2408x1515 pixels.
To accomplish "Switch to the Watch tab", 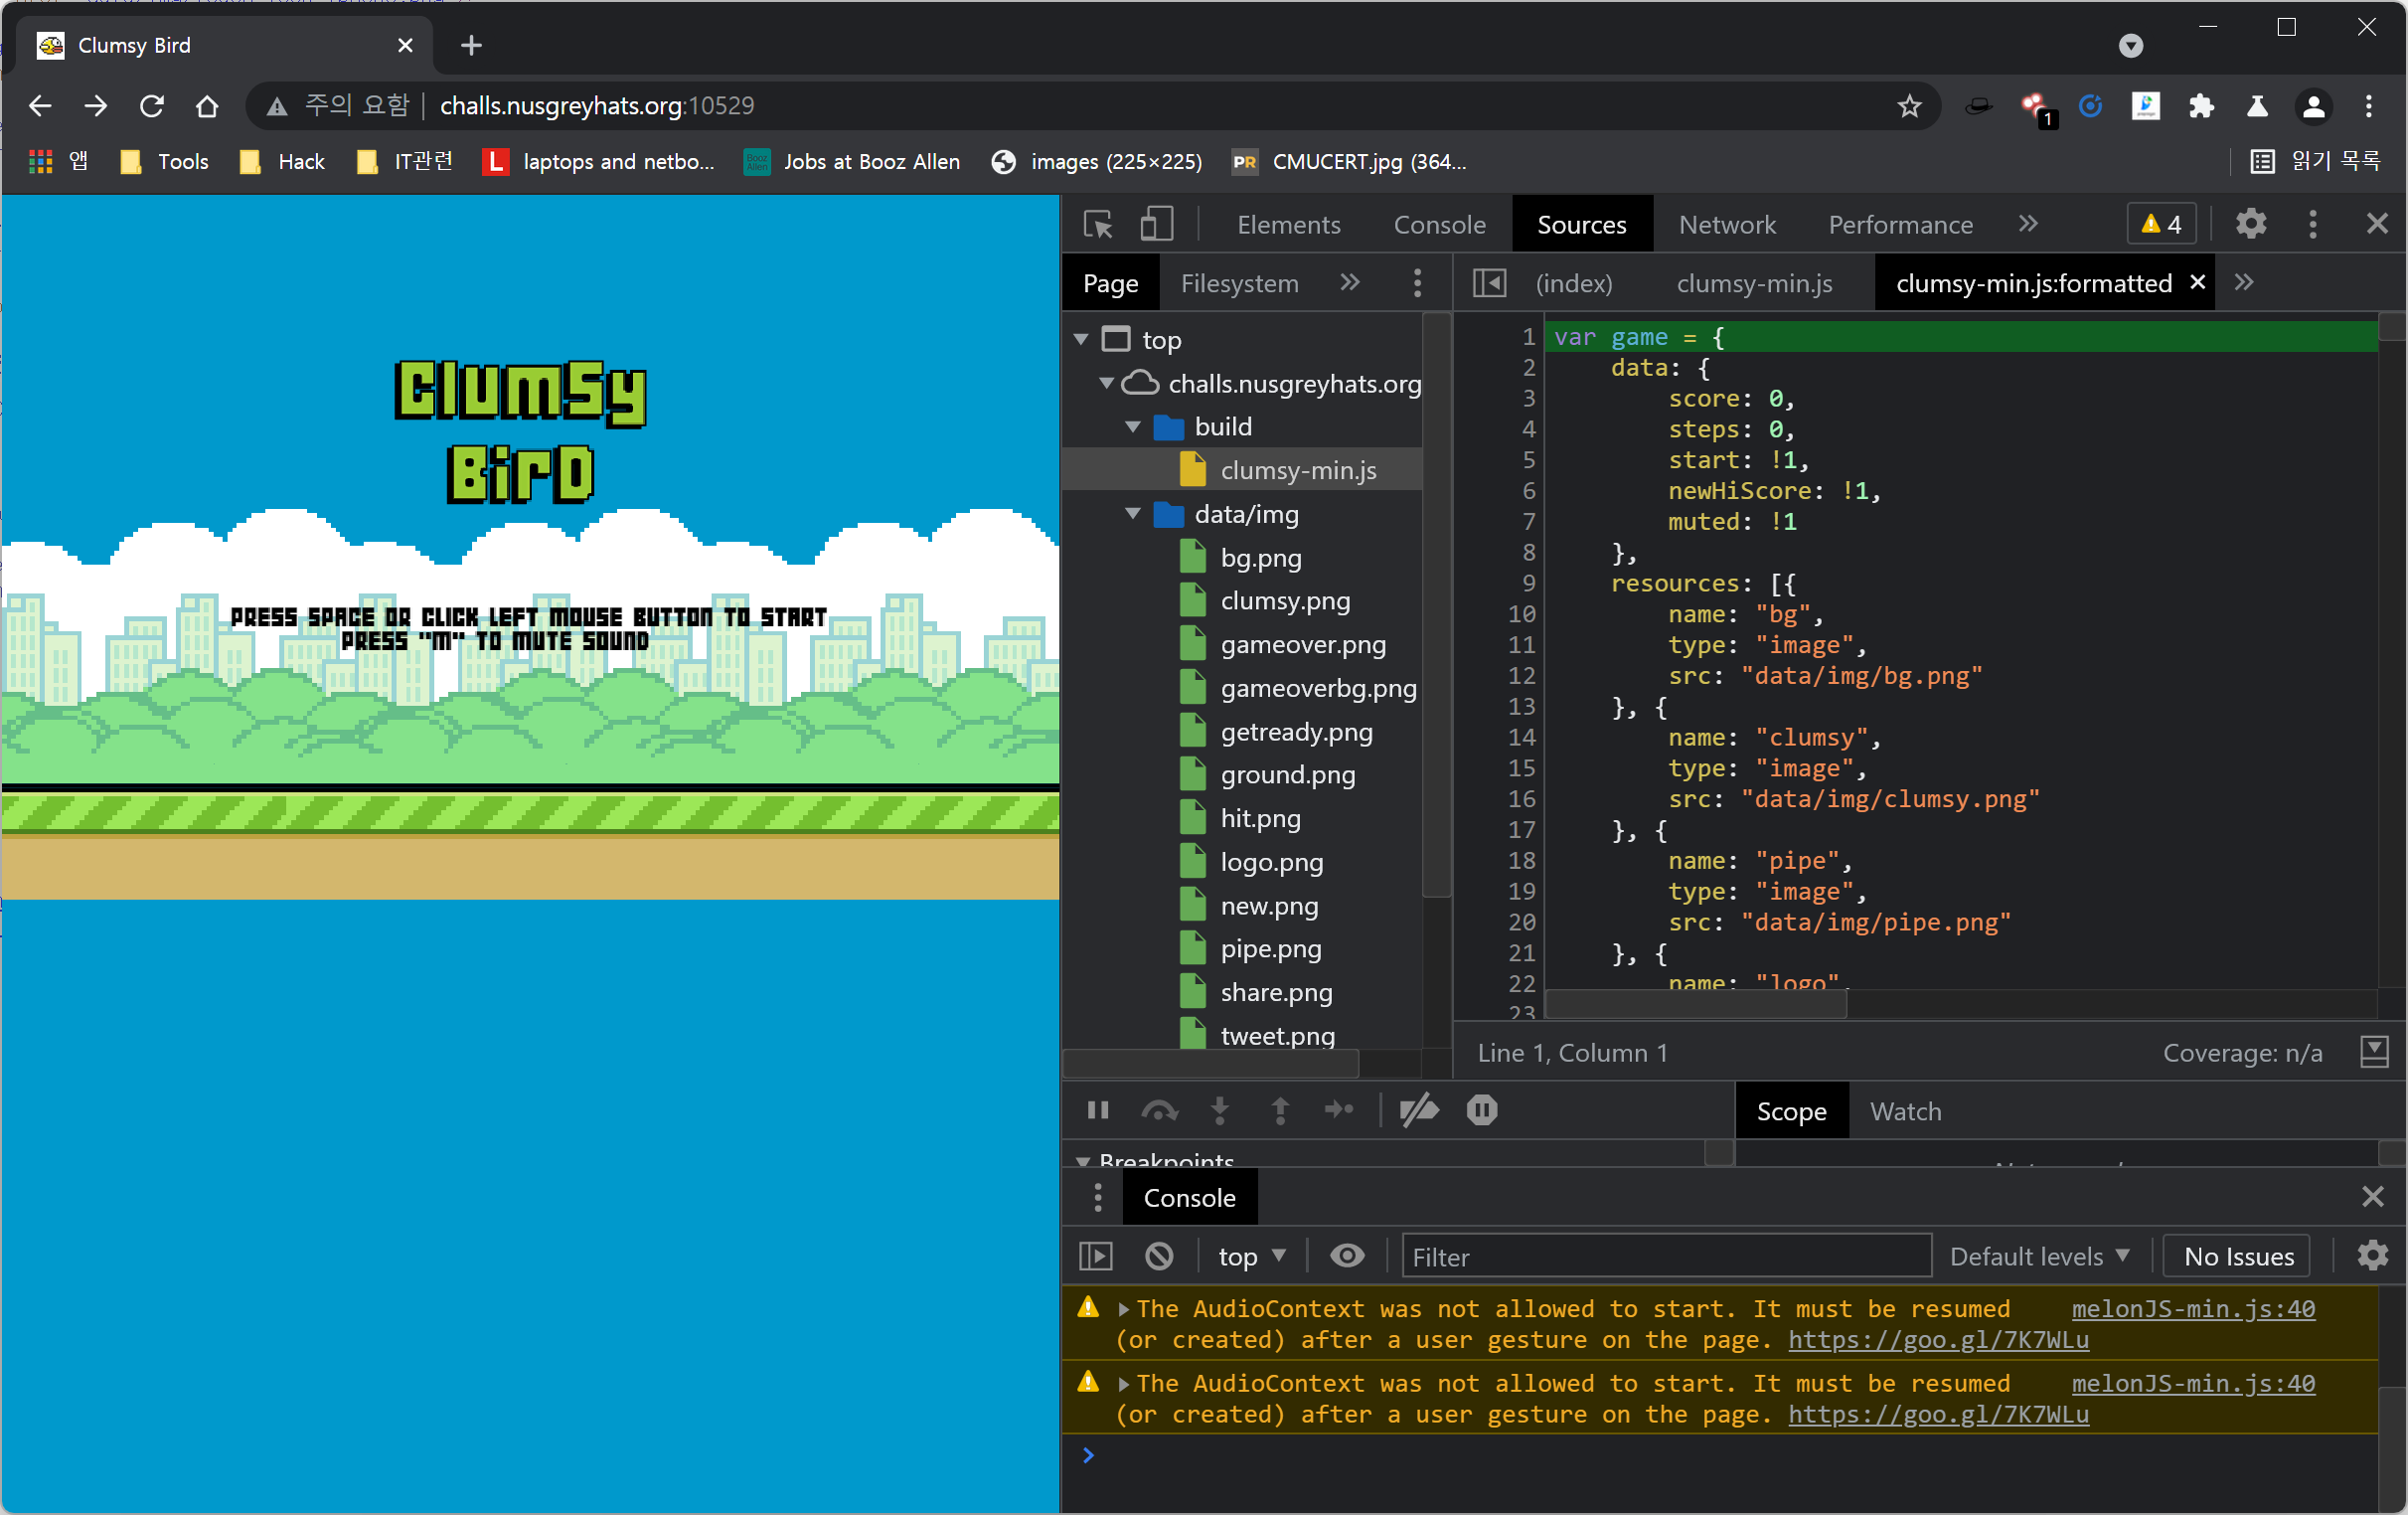I will click(1905, 1111).
